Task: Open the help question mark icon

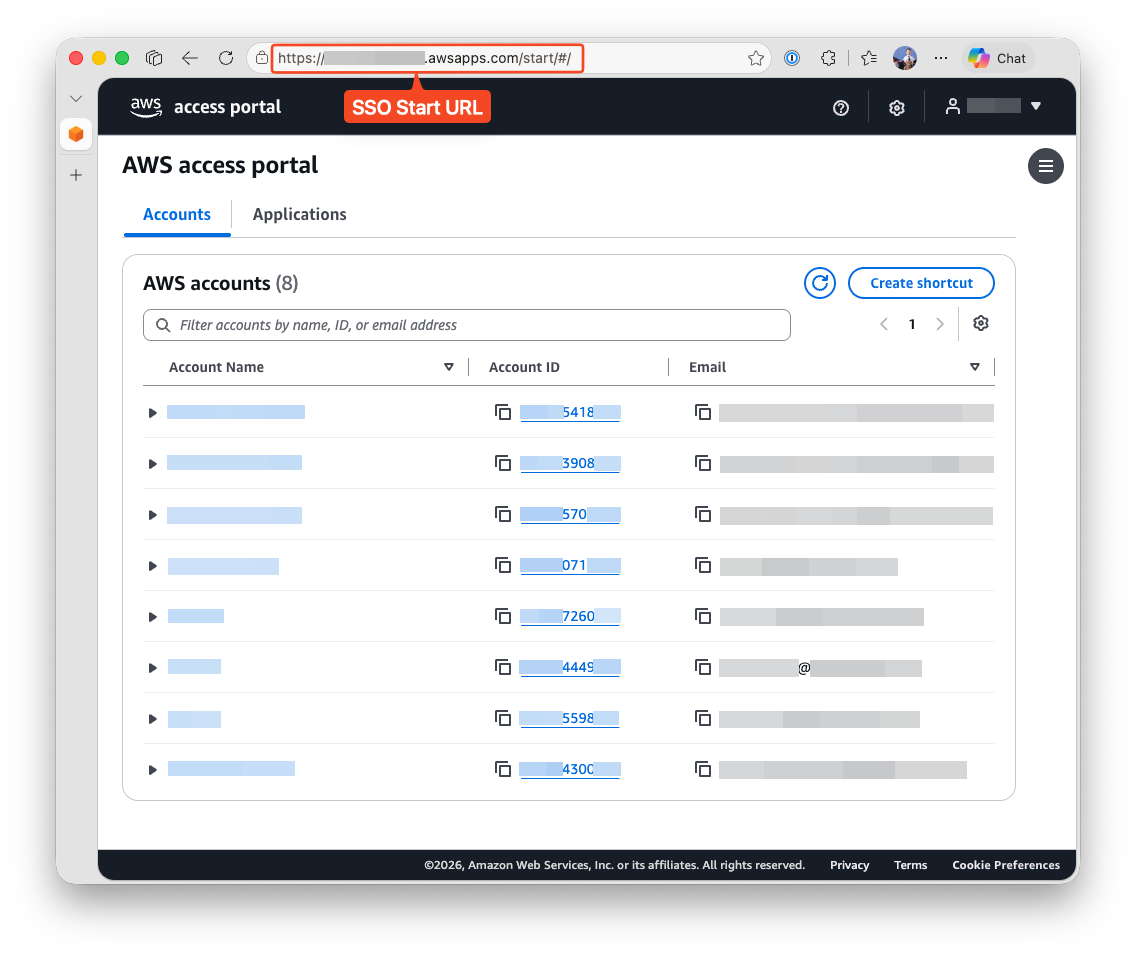Action: tap(840, 108)
